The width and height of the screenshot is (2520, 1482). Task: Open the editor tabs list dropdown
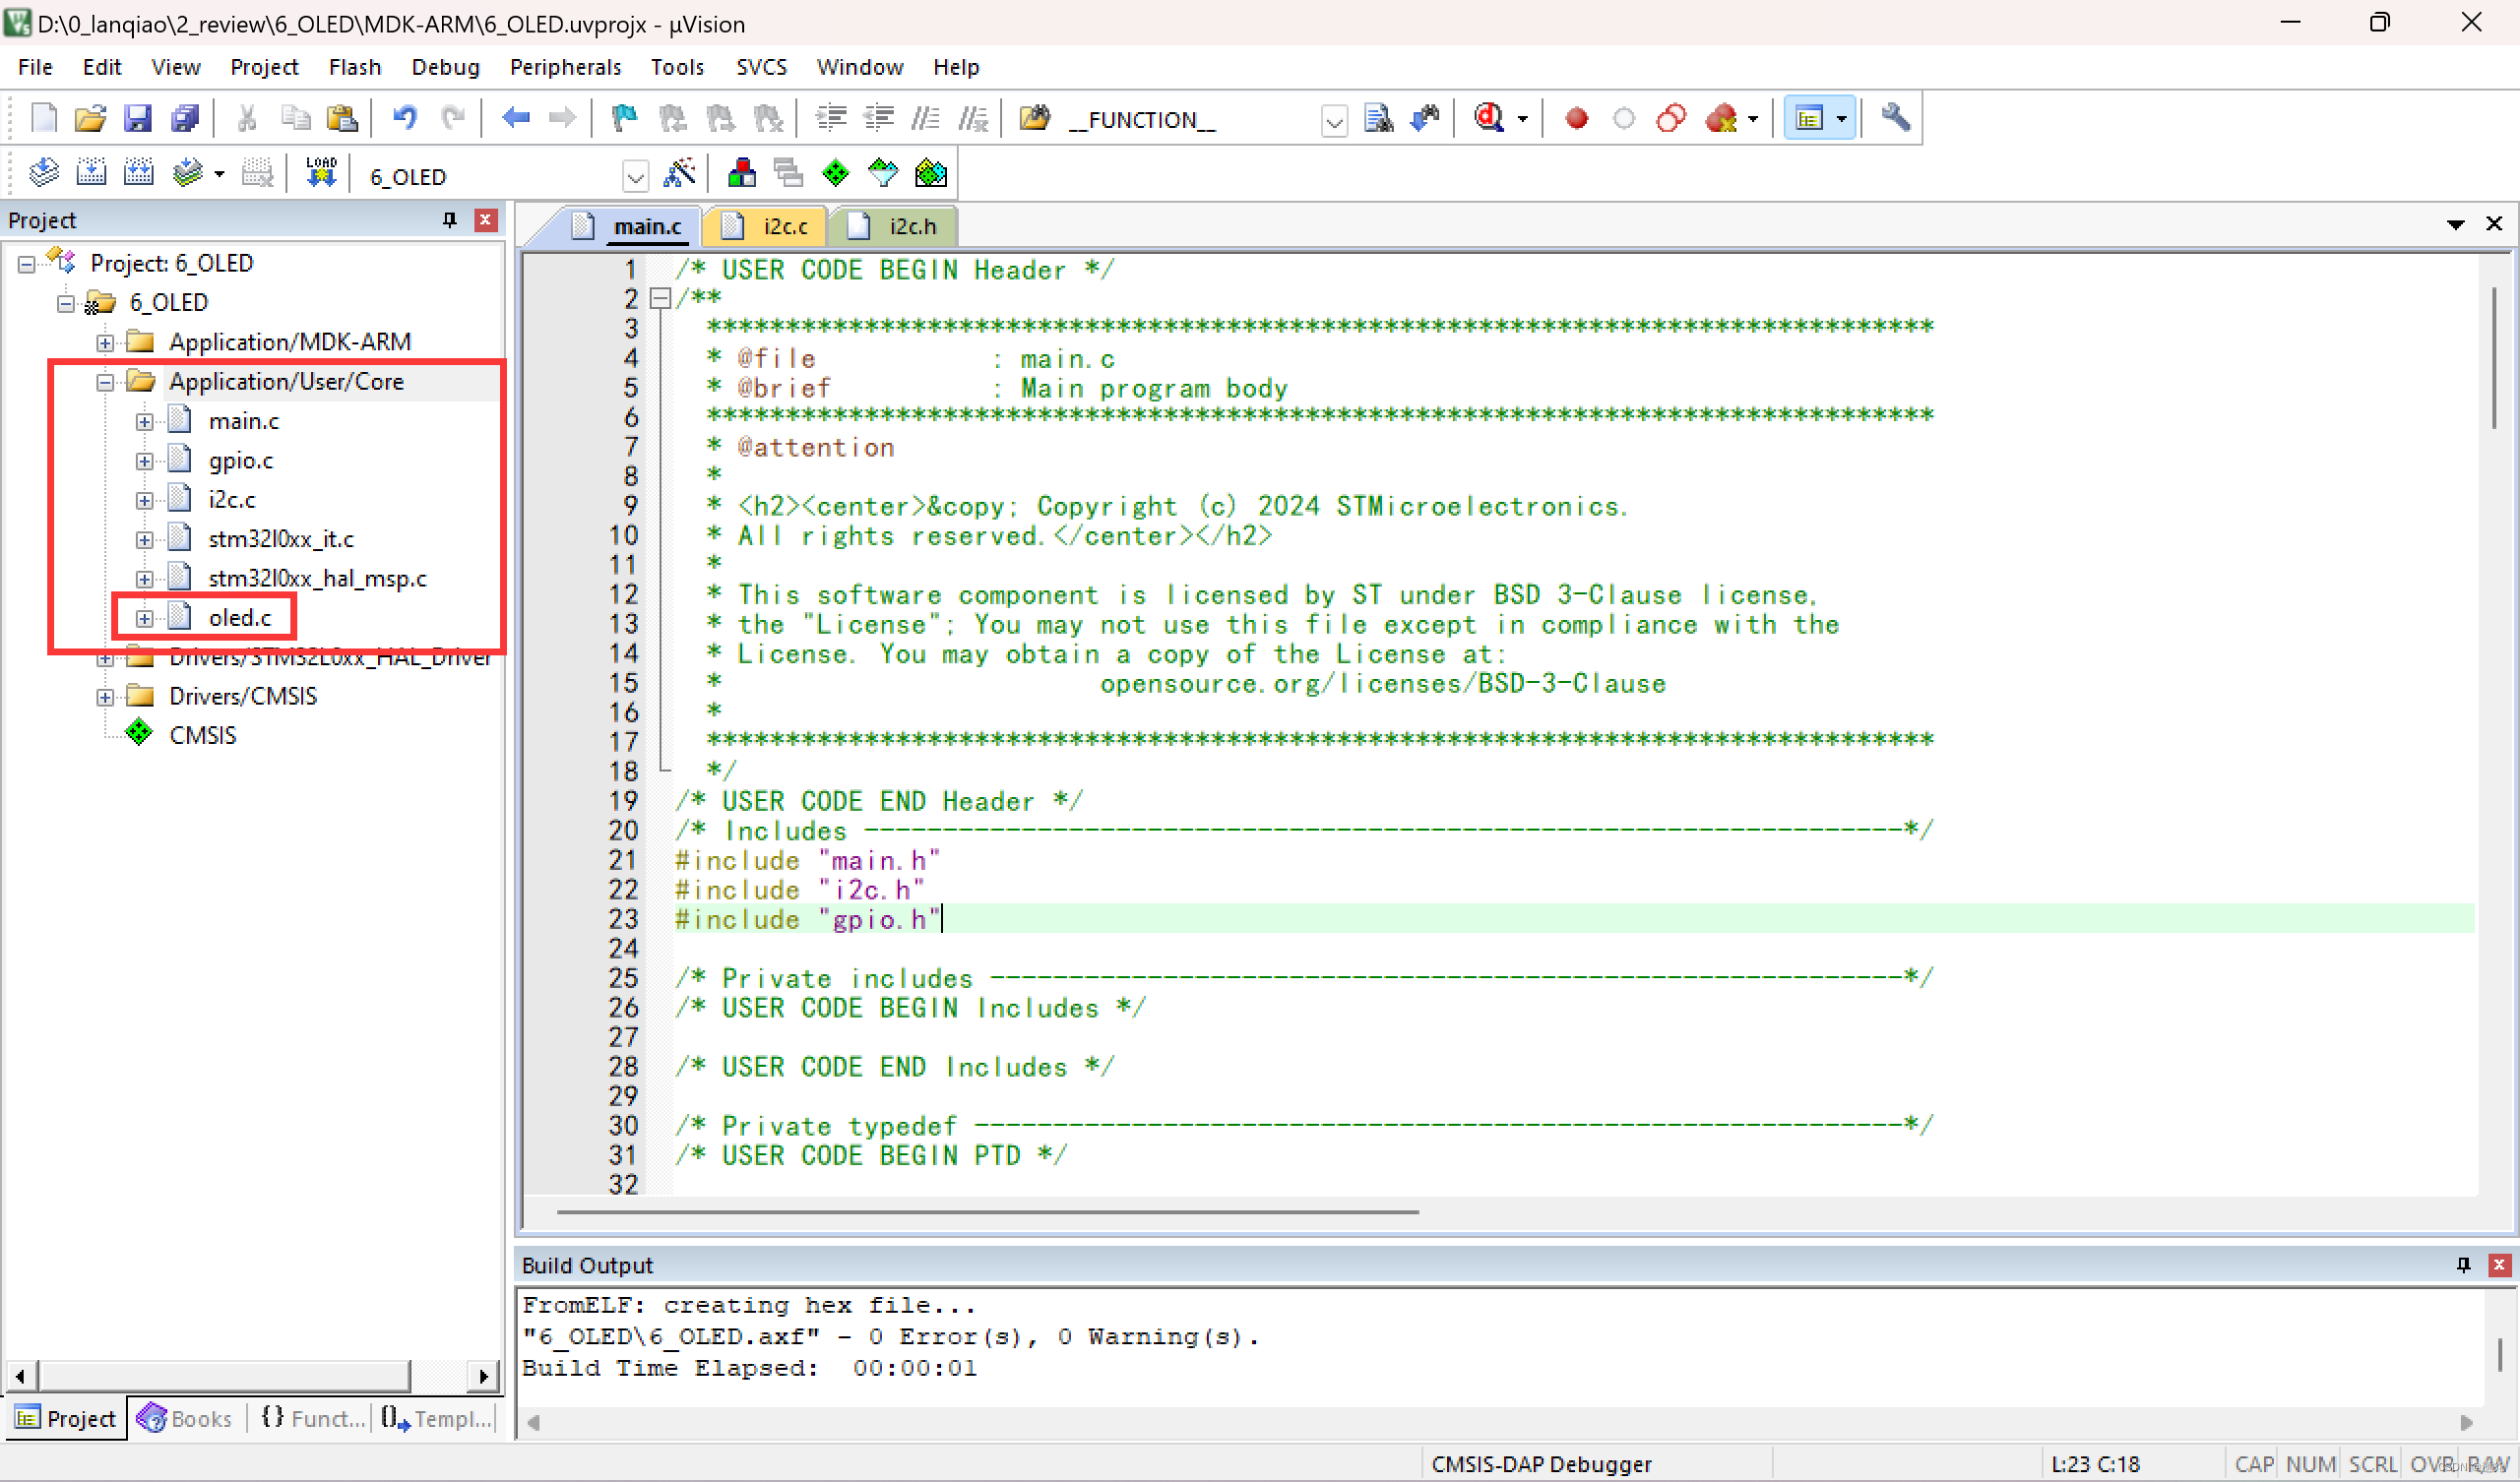tap(2455, 224)
